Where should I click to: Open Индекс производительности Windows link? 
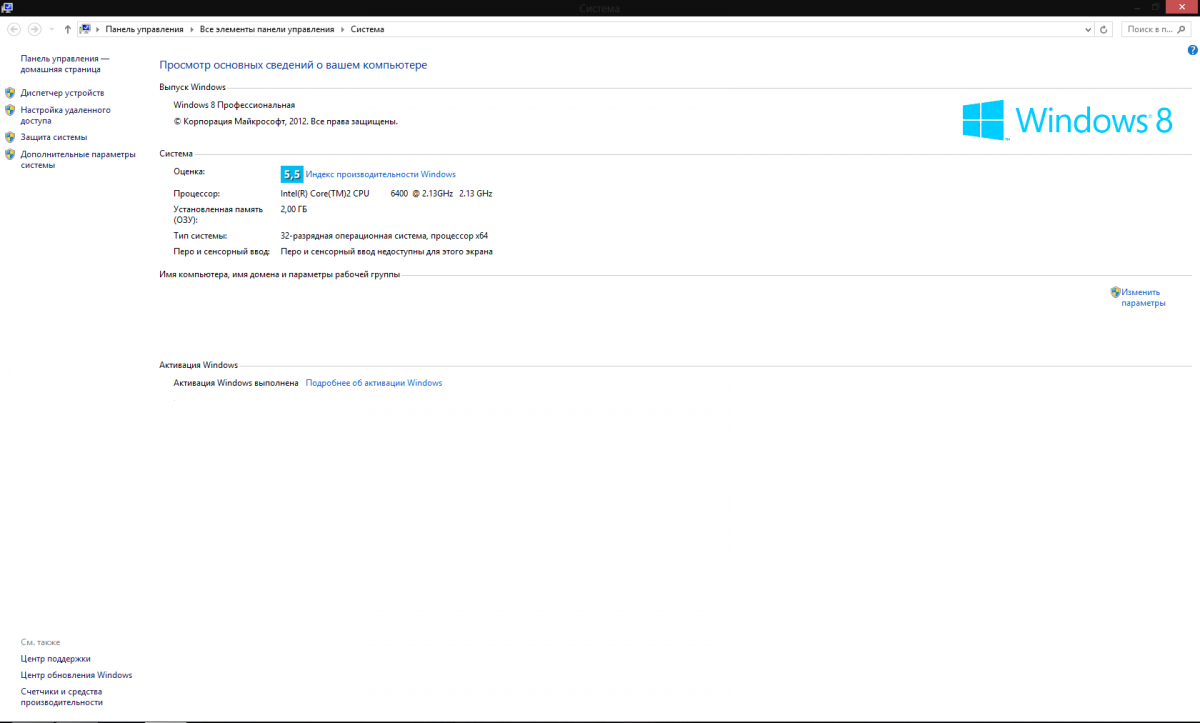pos(381,174)
